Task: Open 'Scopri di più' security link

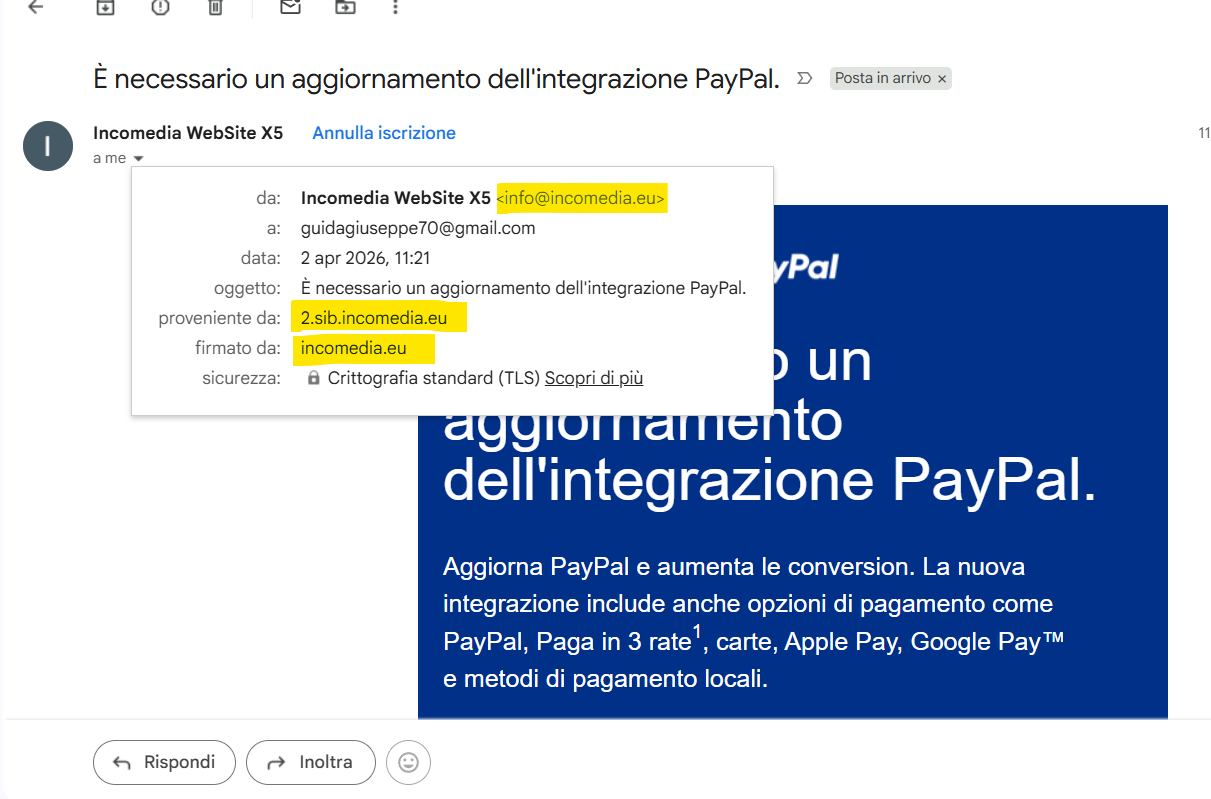Action: (x=594, y=378)
